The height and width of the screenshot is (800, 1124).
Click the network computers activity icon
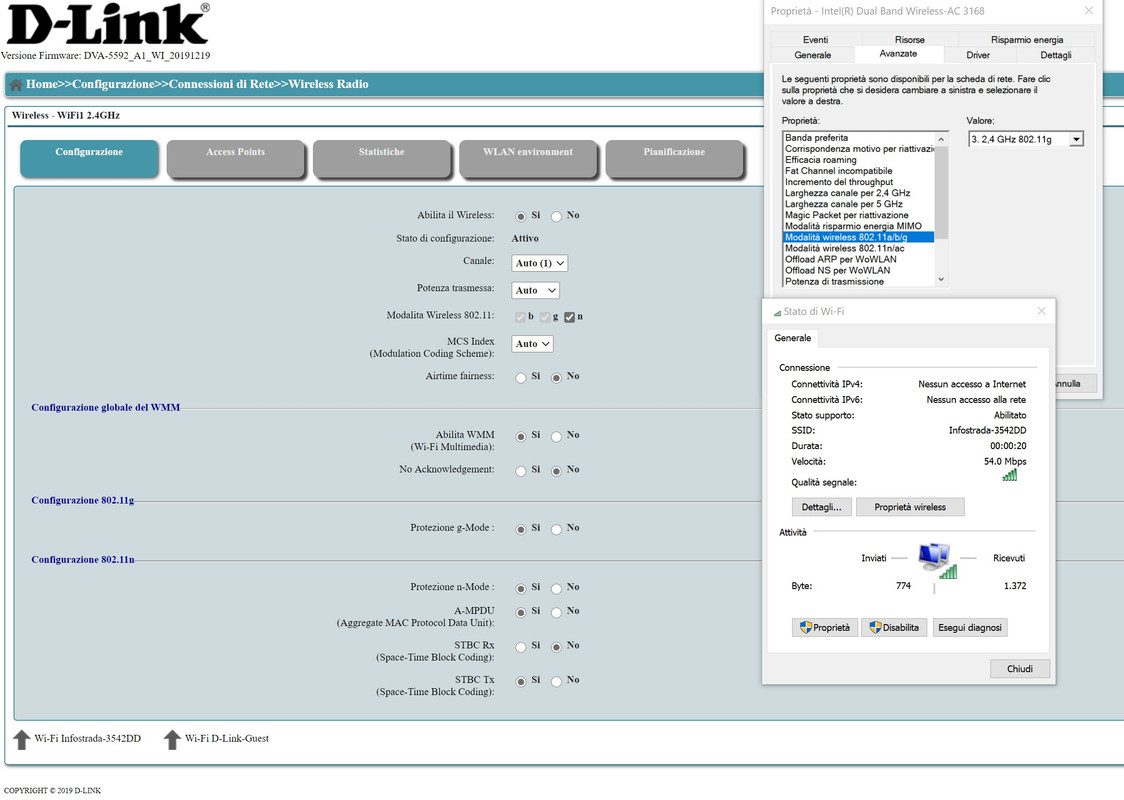[x=937, y=560]
